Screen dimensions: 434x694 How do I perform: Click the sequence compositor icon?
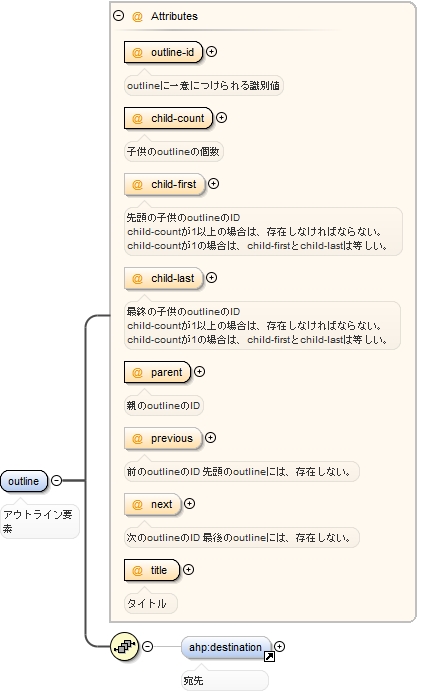(124, 647)
